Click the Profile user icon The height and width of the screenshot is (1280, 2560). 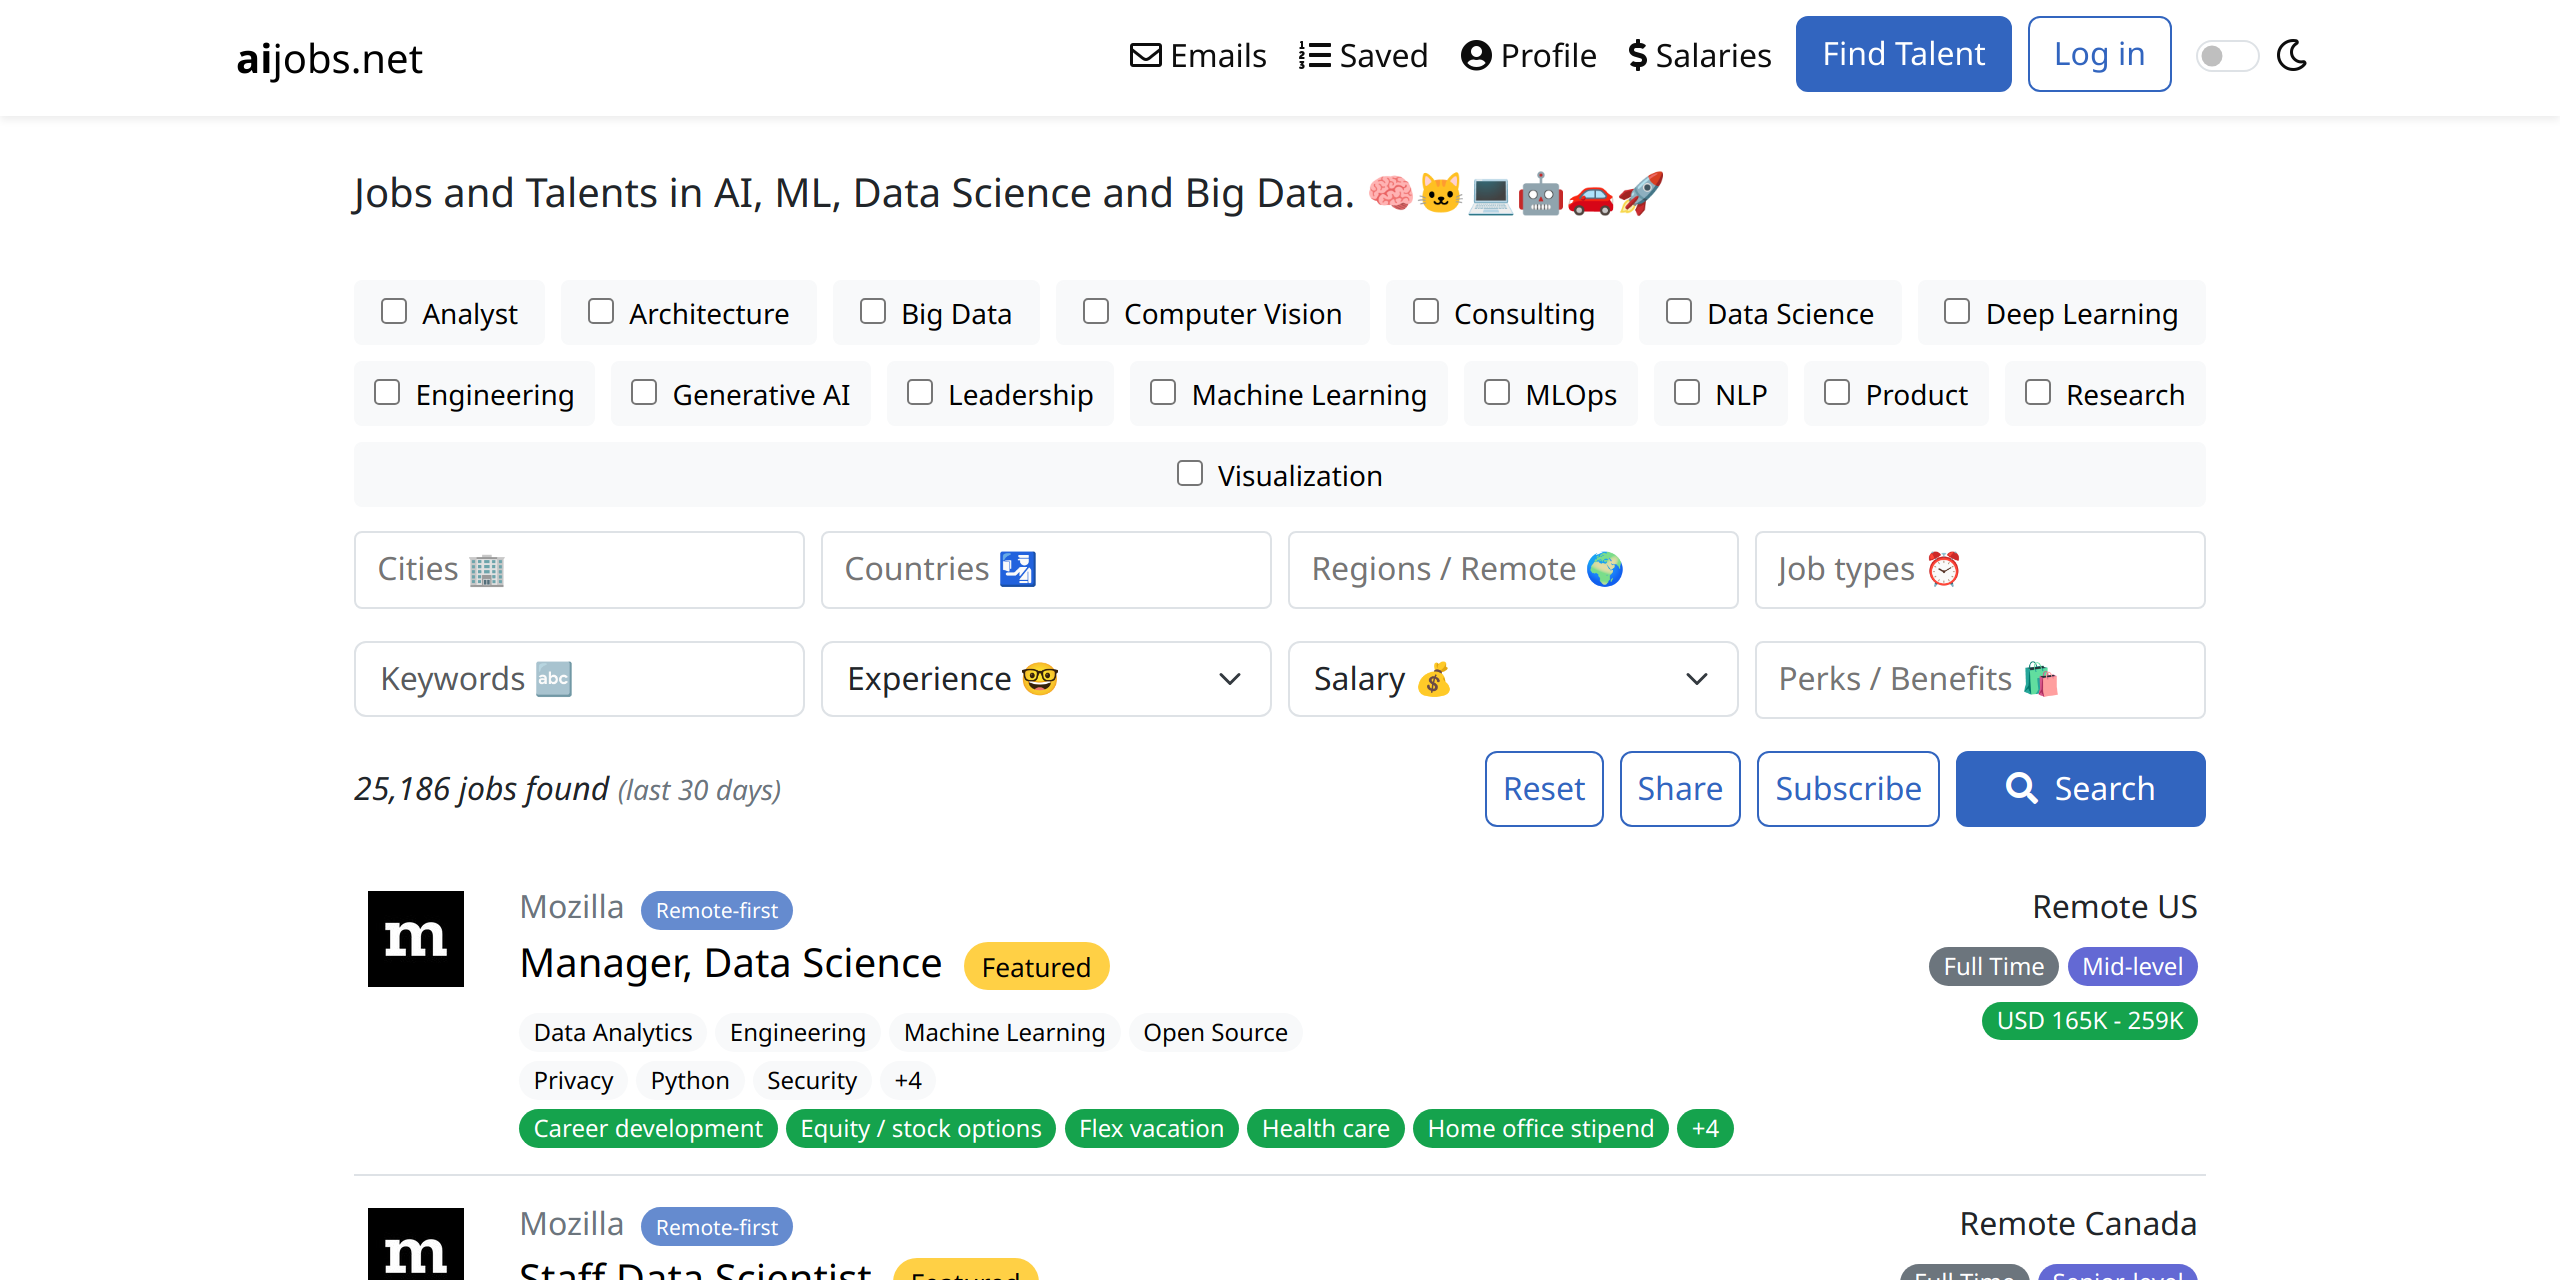[1476, 55]
